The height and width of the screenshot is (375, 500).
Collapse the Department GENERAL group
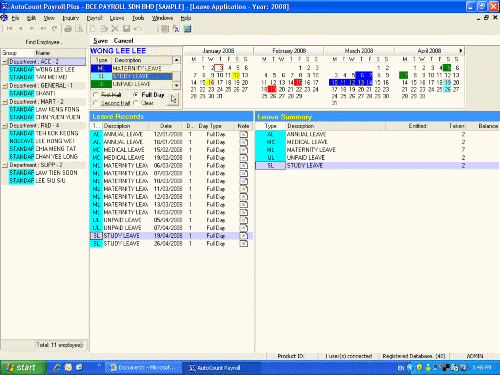point(5,86)
